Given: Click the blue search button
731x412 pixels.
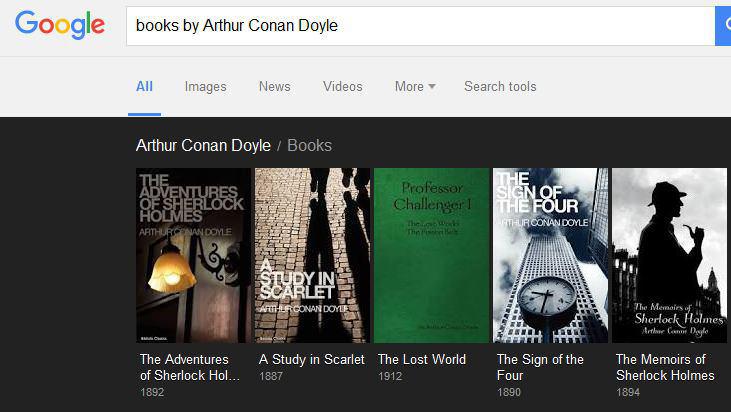Looking at the screenshot, I should tap(723, 26).
